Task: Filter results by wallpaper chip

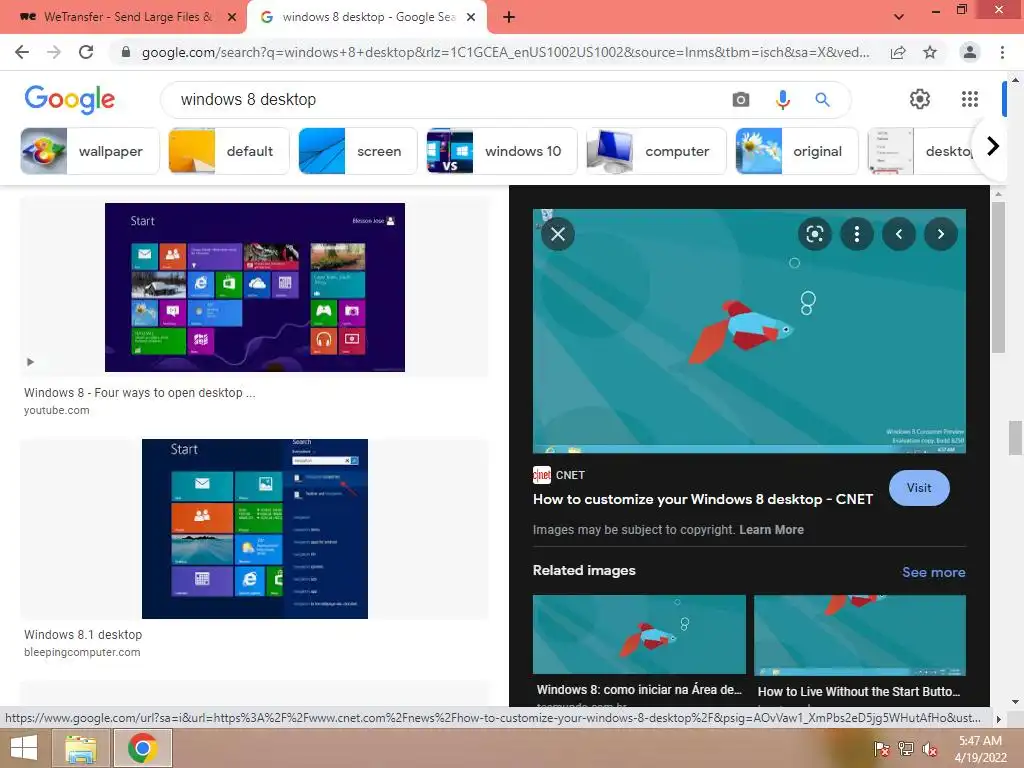Action: pos(89,151)
